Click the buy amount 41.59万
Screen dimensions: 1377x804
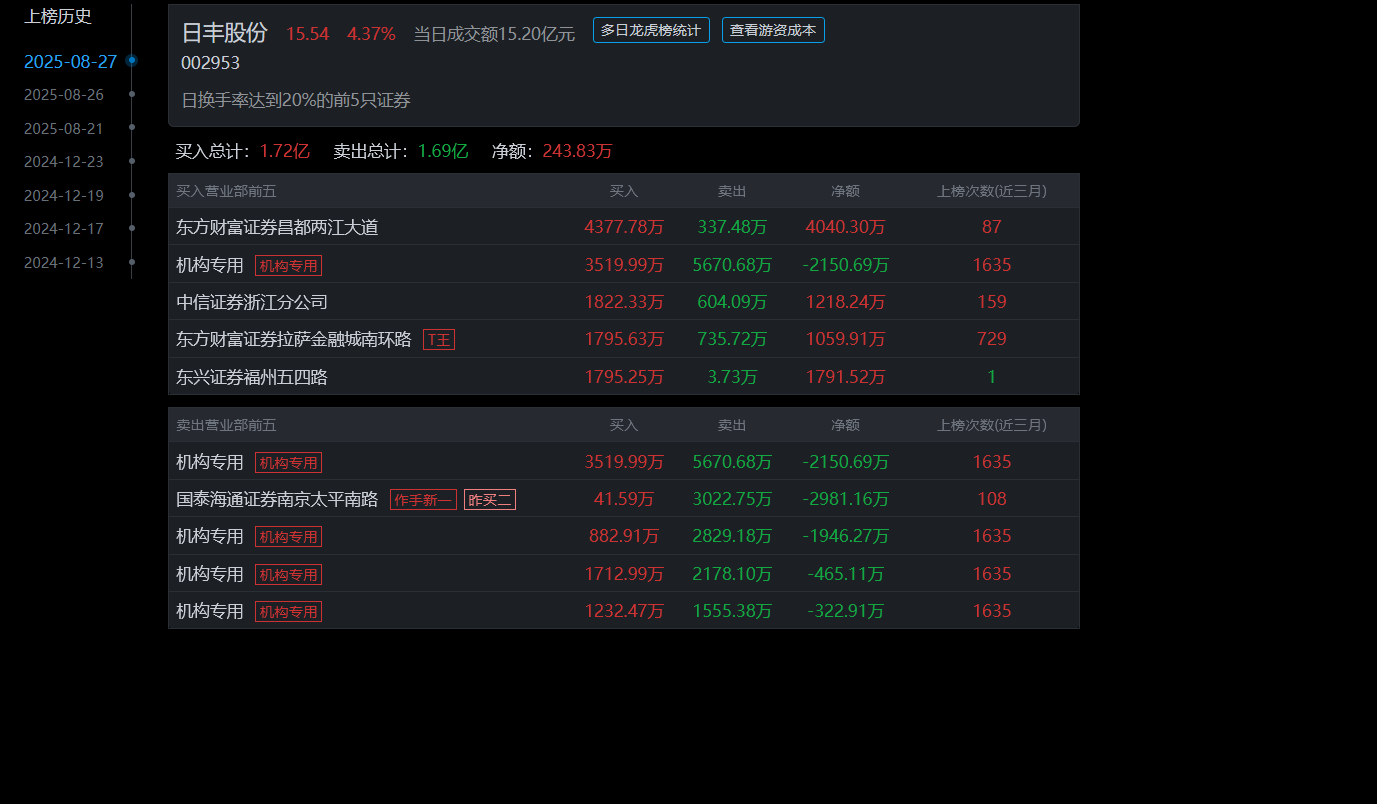pos(624,499)
